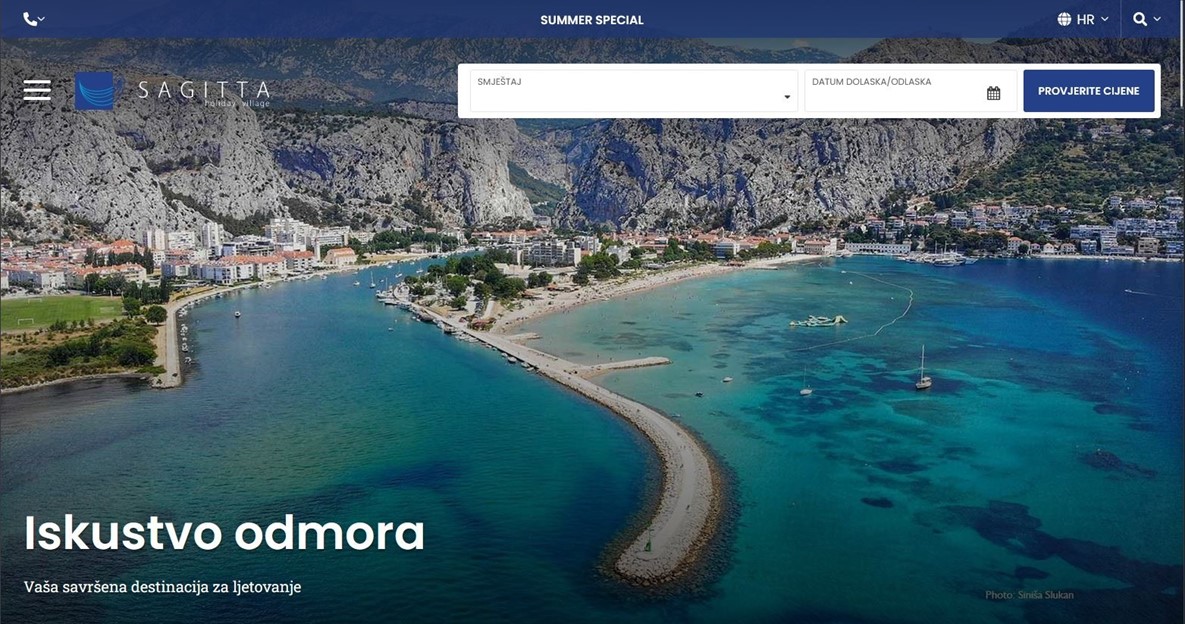
Task: Focus the Datum dolaska/odlaska date field
Action: [911, 91]
